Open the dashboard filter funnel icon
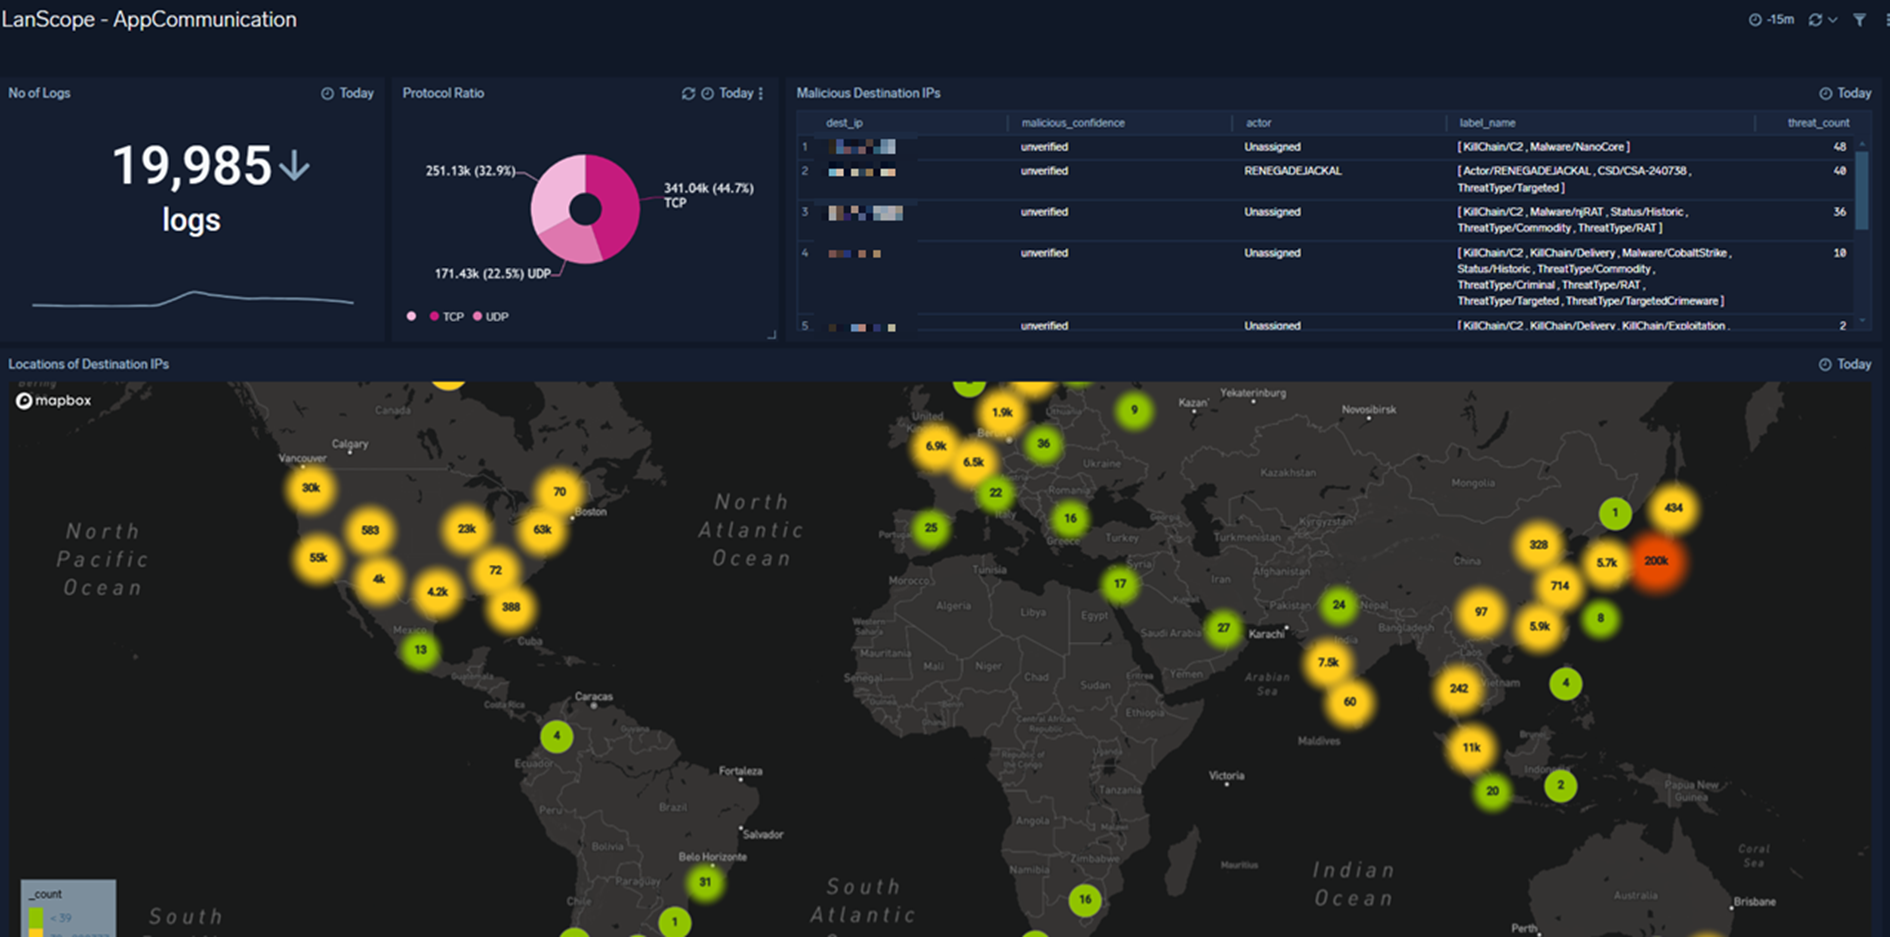Screen dimensions: 1890x937 [x=1859, y=20]
